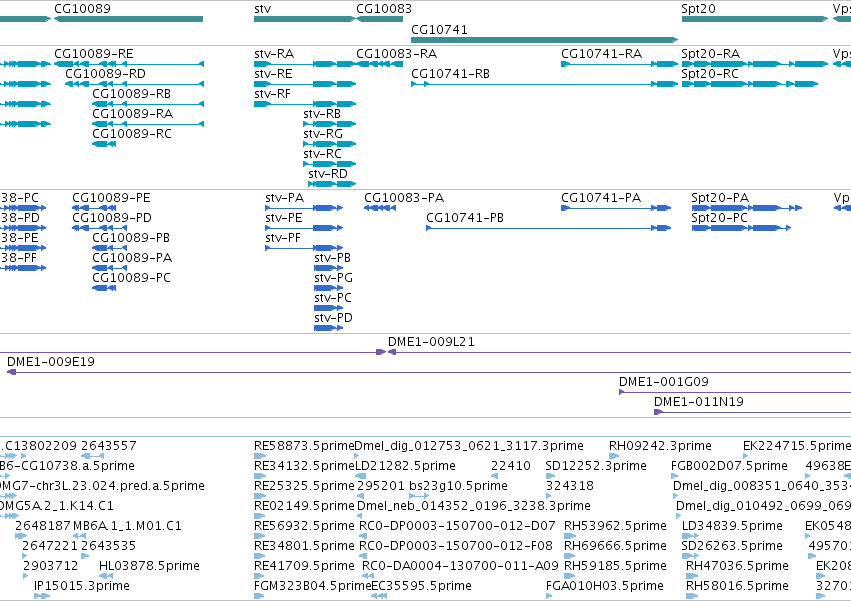Screen dimensions: 851x601
Task: Select the stv-PB protein
Action: tap(328, 268)
